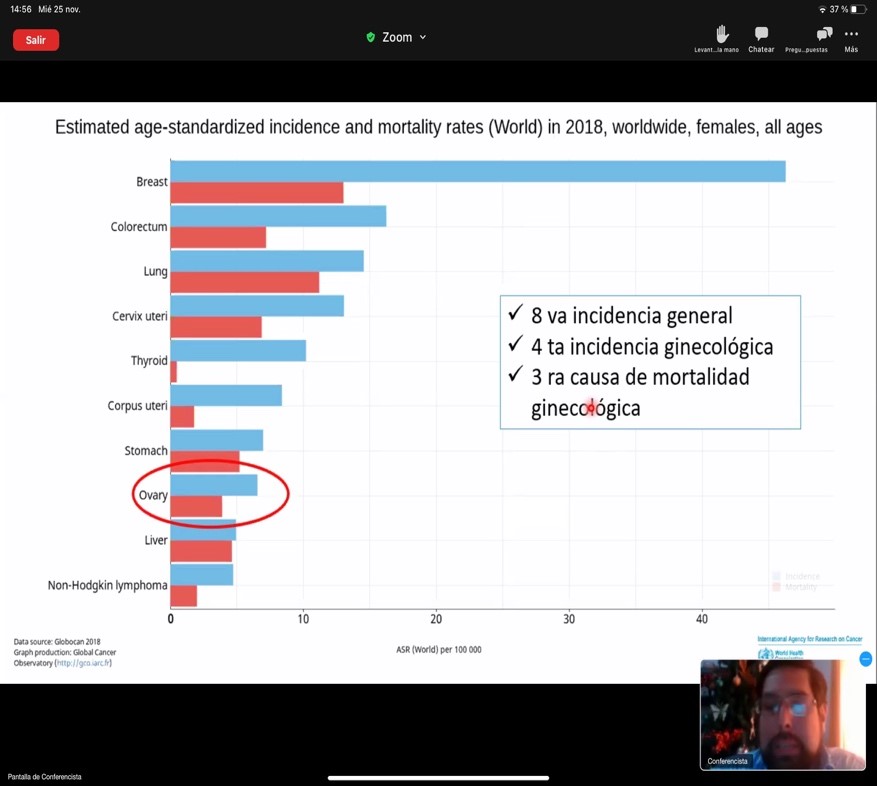Click the Corpus uteri chart label
Viewport: 877px width, 786px height.
[138, 406]
